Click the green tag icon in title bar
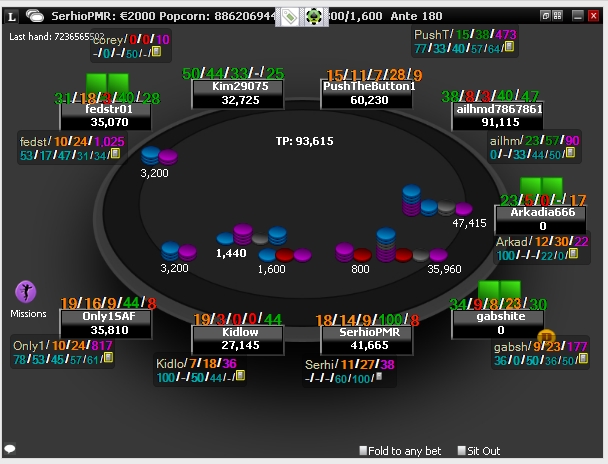 [289, 17]
